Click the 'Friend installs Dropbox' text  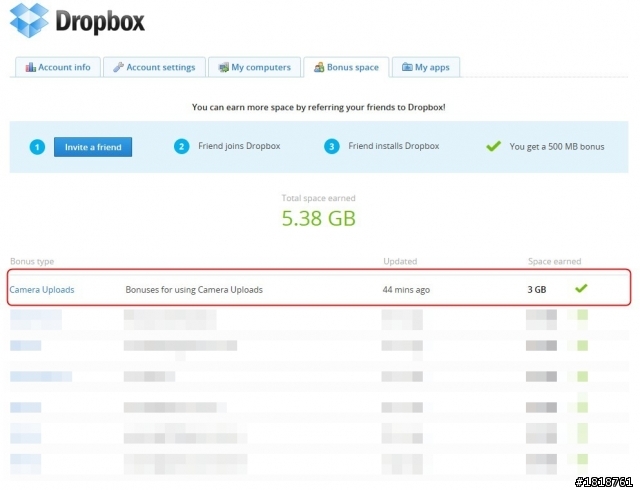[393, 146]
